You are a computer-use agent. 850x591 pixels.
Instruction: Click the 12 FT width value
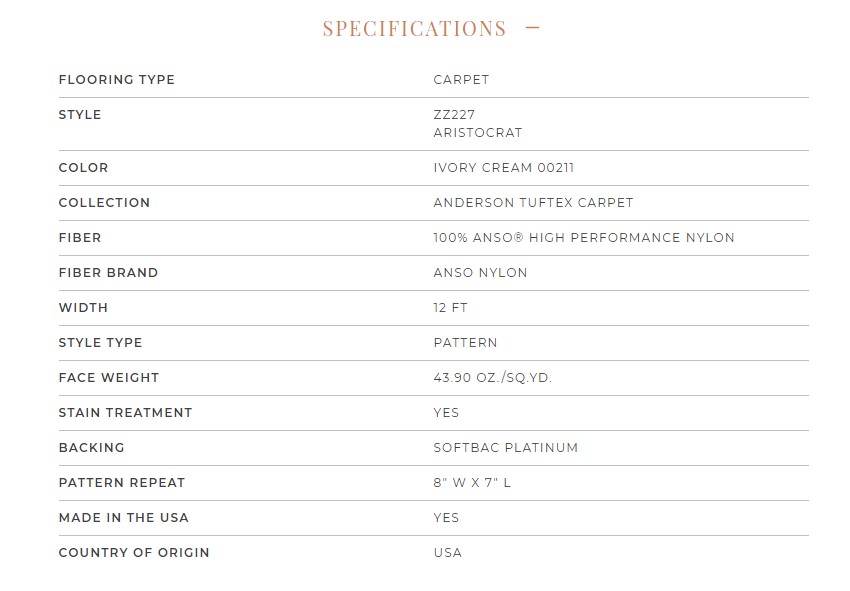(450, 308)
